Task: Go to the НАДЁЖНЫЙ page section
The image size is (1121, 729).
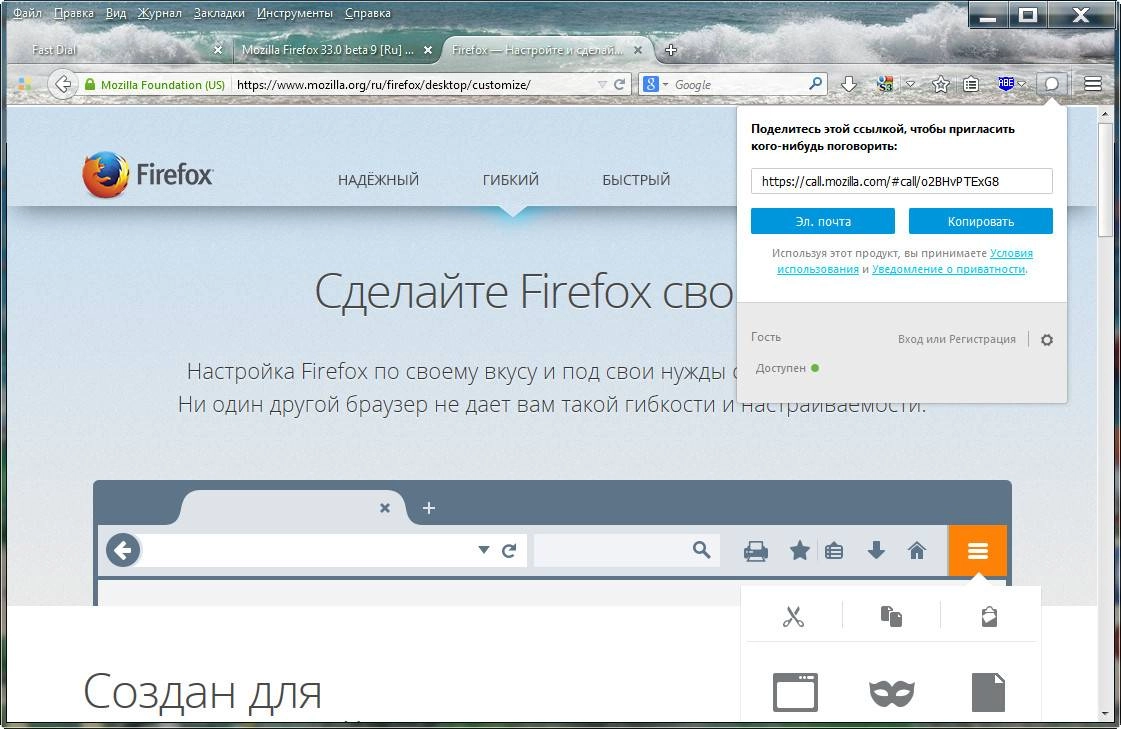Action: [378, 180]
